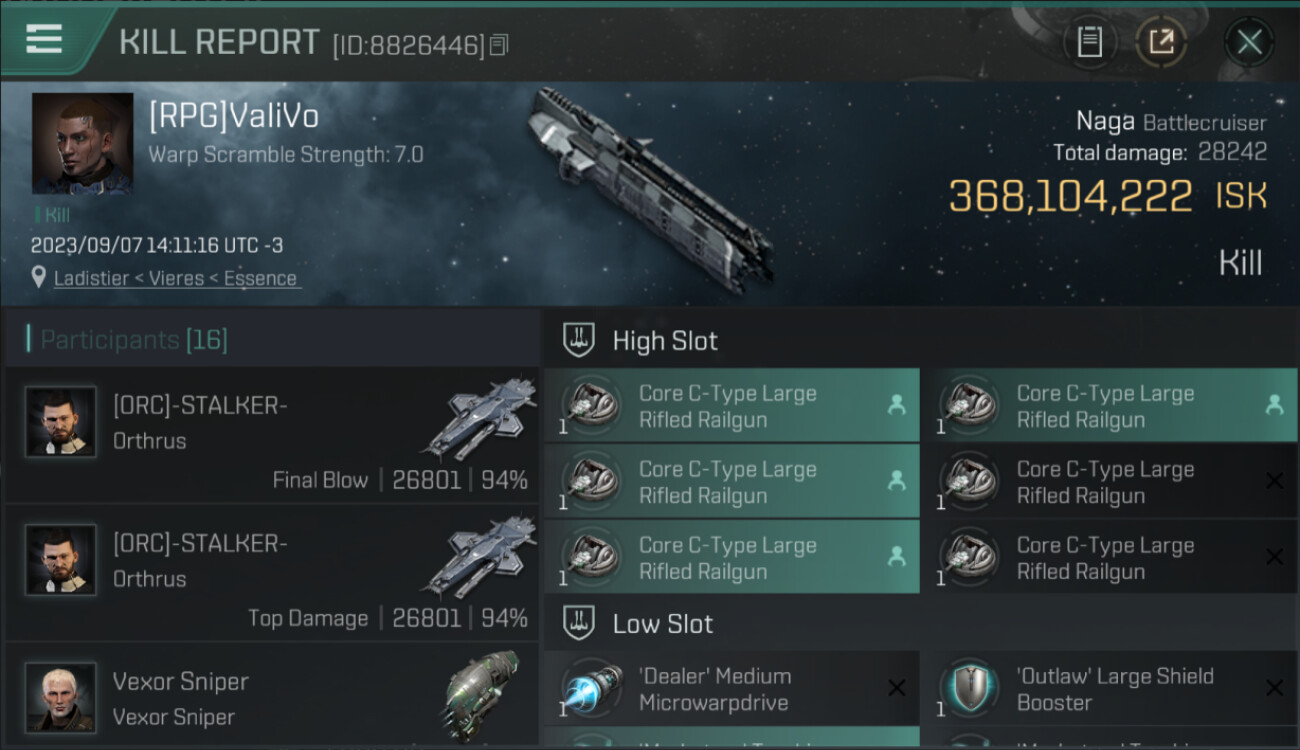This screenshot has width=1300, height=750.
Task: Click 'Outlaw' Large Shield Booster module
Action: pyautogui.click(x=1108, y=689)
